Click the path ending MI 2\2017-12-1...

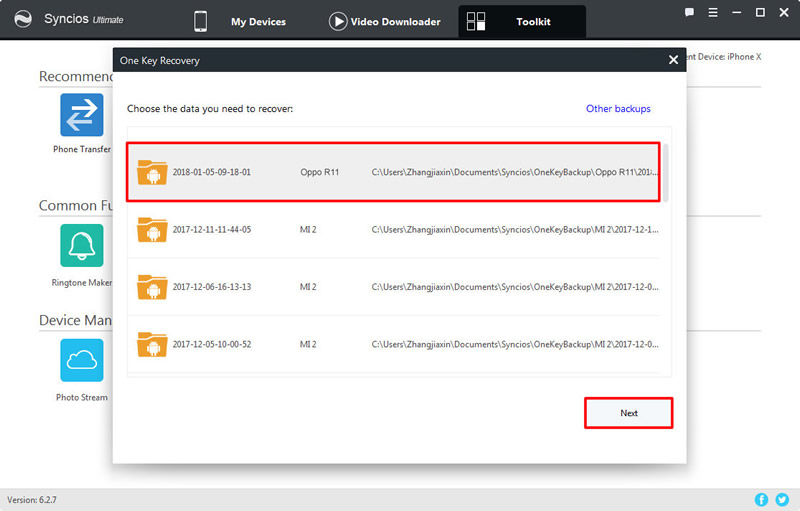point(515,229)
